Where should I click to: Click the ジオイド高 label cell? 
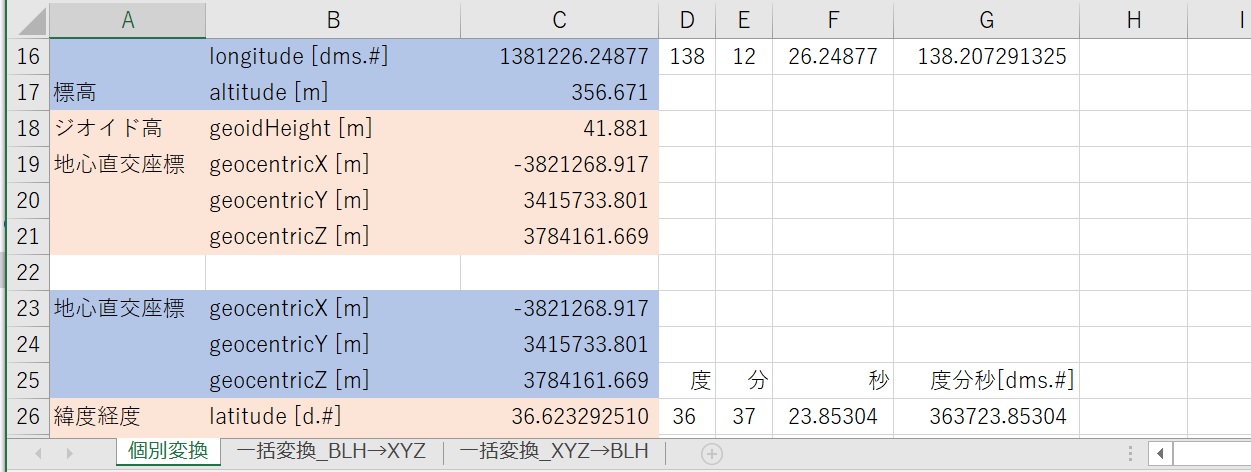pyautogui.click(x=127, y=129)
